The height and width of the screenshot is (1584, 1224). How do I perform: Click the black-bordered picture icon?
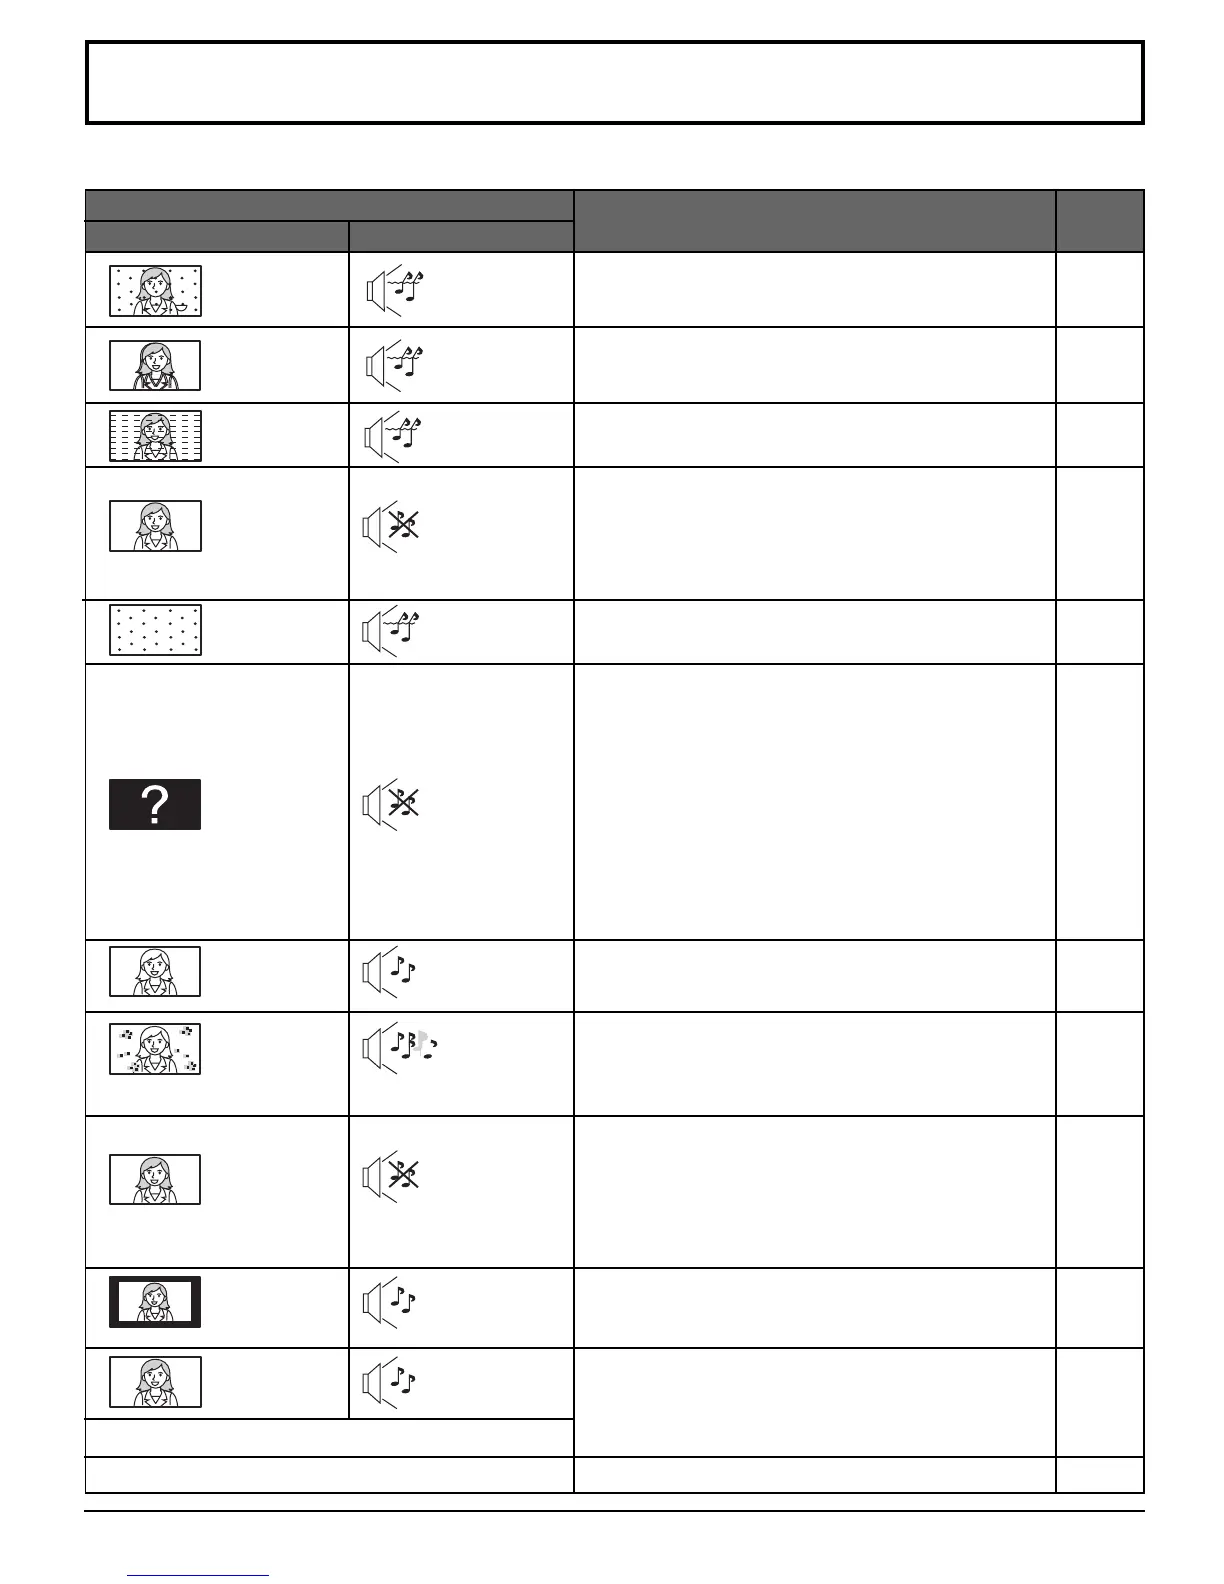pos(155,1302)
